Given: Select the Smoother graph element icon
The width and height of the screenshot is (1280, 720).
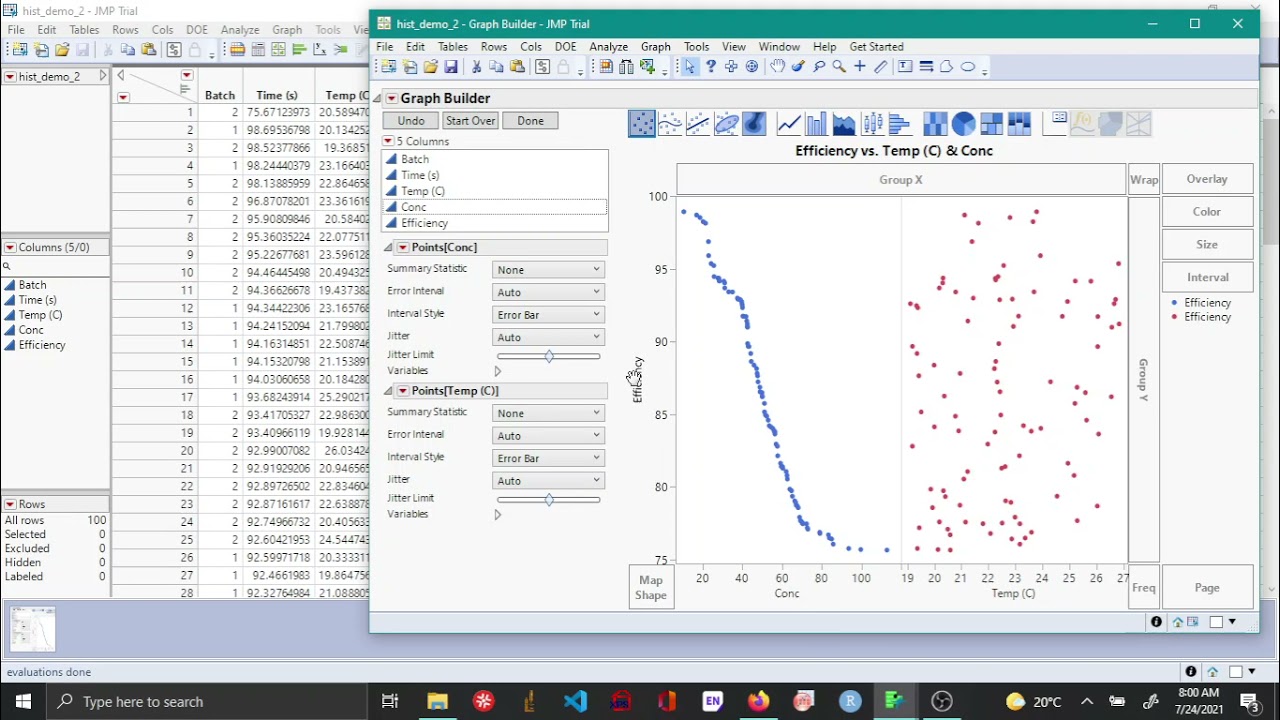Looking at the screenshot, I should pos(670,124).
